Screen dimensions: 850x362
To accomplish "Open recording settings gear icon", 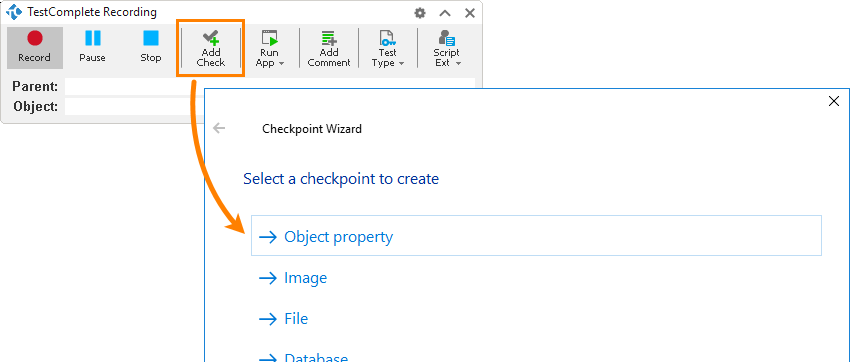I will (x=420, y=13).
